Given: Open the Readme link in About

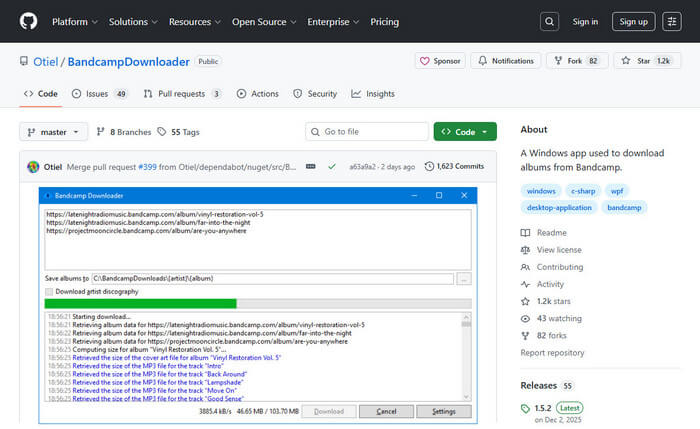Looking at the screenshot, I should 544,233.
